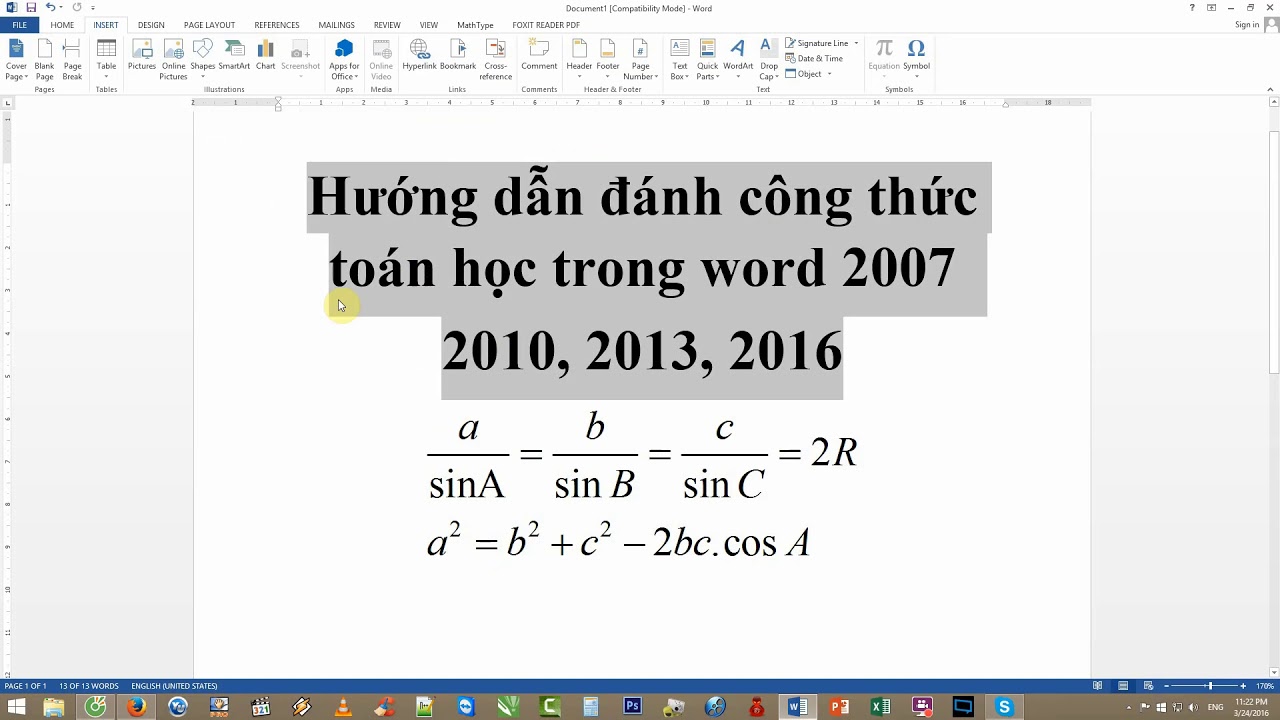
Task: Expand the Signature Line dropdown arrow
Action: coord(856,43)
